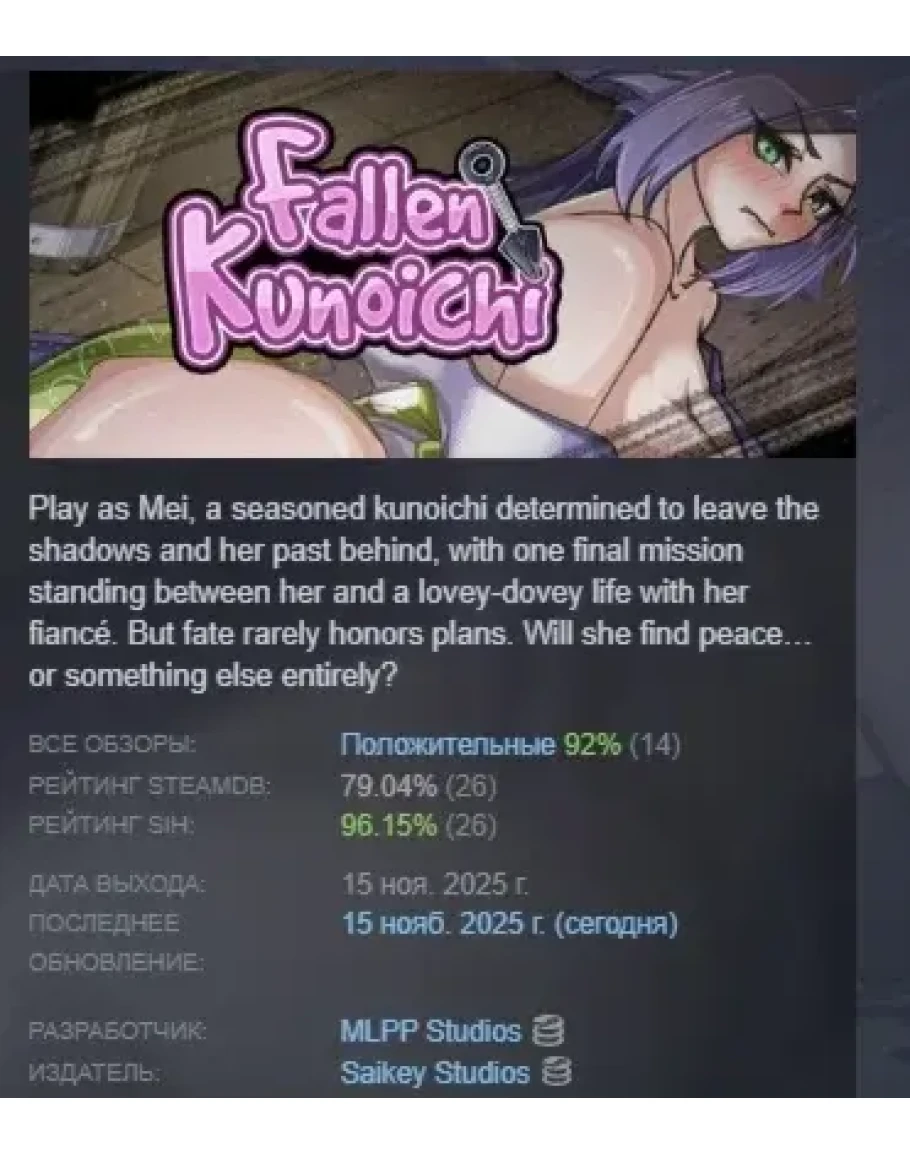
Task: Click the "РАЗРАБОТЧИК" label
Action: [117, 1031]
